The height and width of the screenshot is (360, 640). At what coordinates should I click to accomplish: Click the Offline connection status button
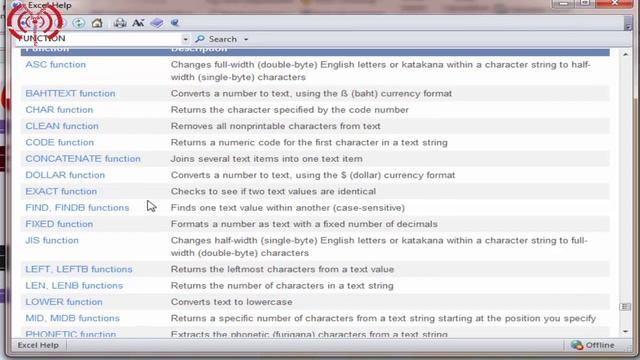tap(593, 345)
